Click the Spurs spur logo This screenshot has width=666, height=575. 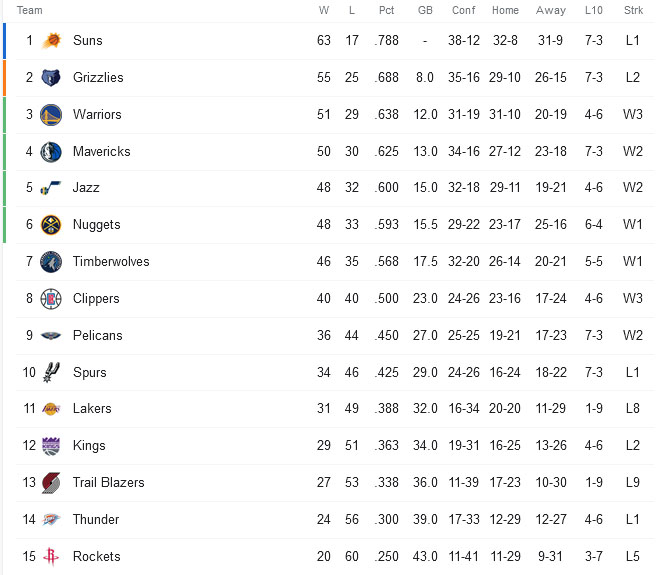(x=51, y=372)
